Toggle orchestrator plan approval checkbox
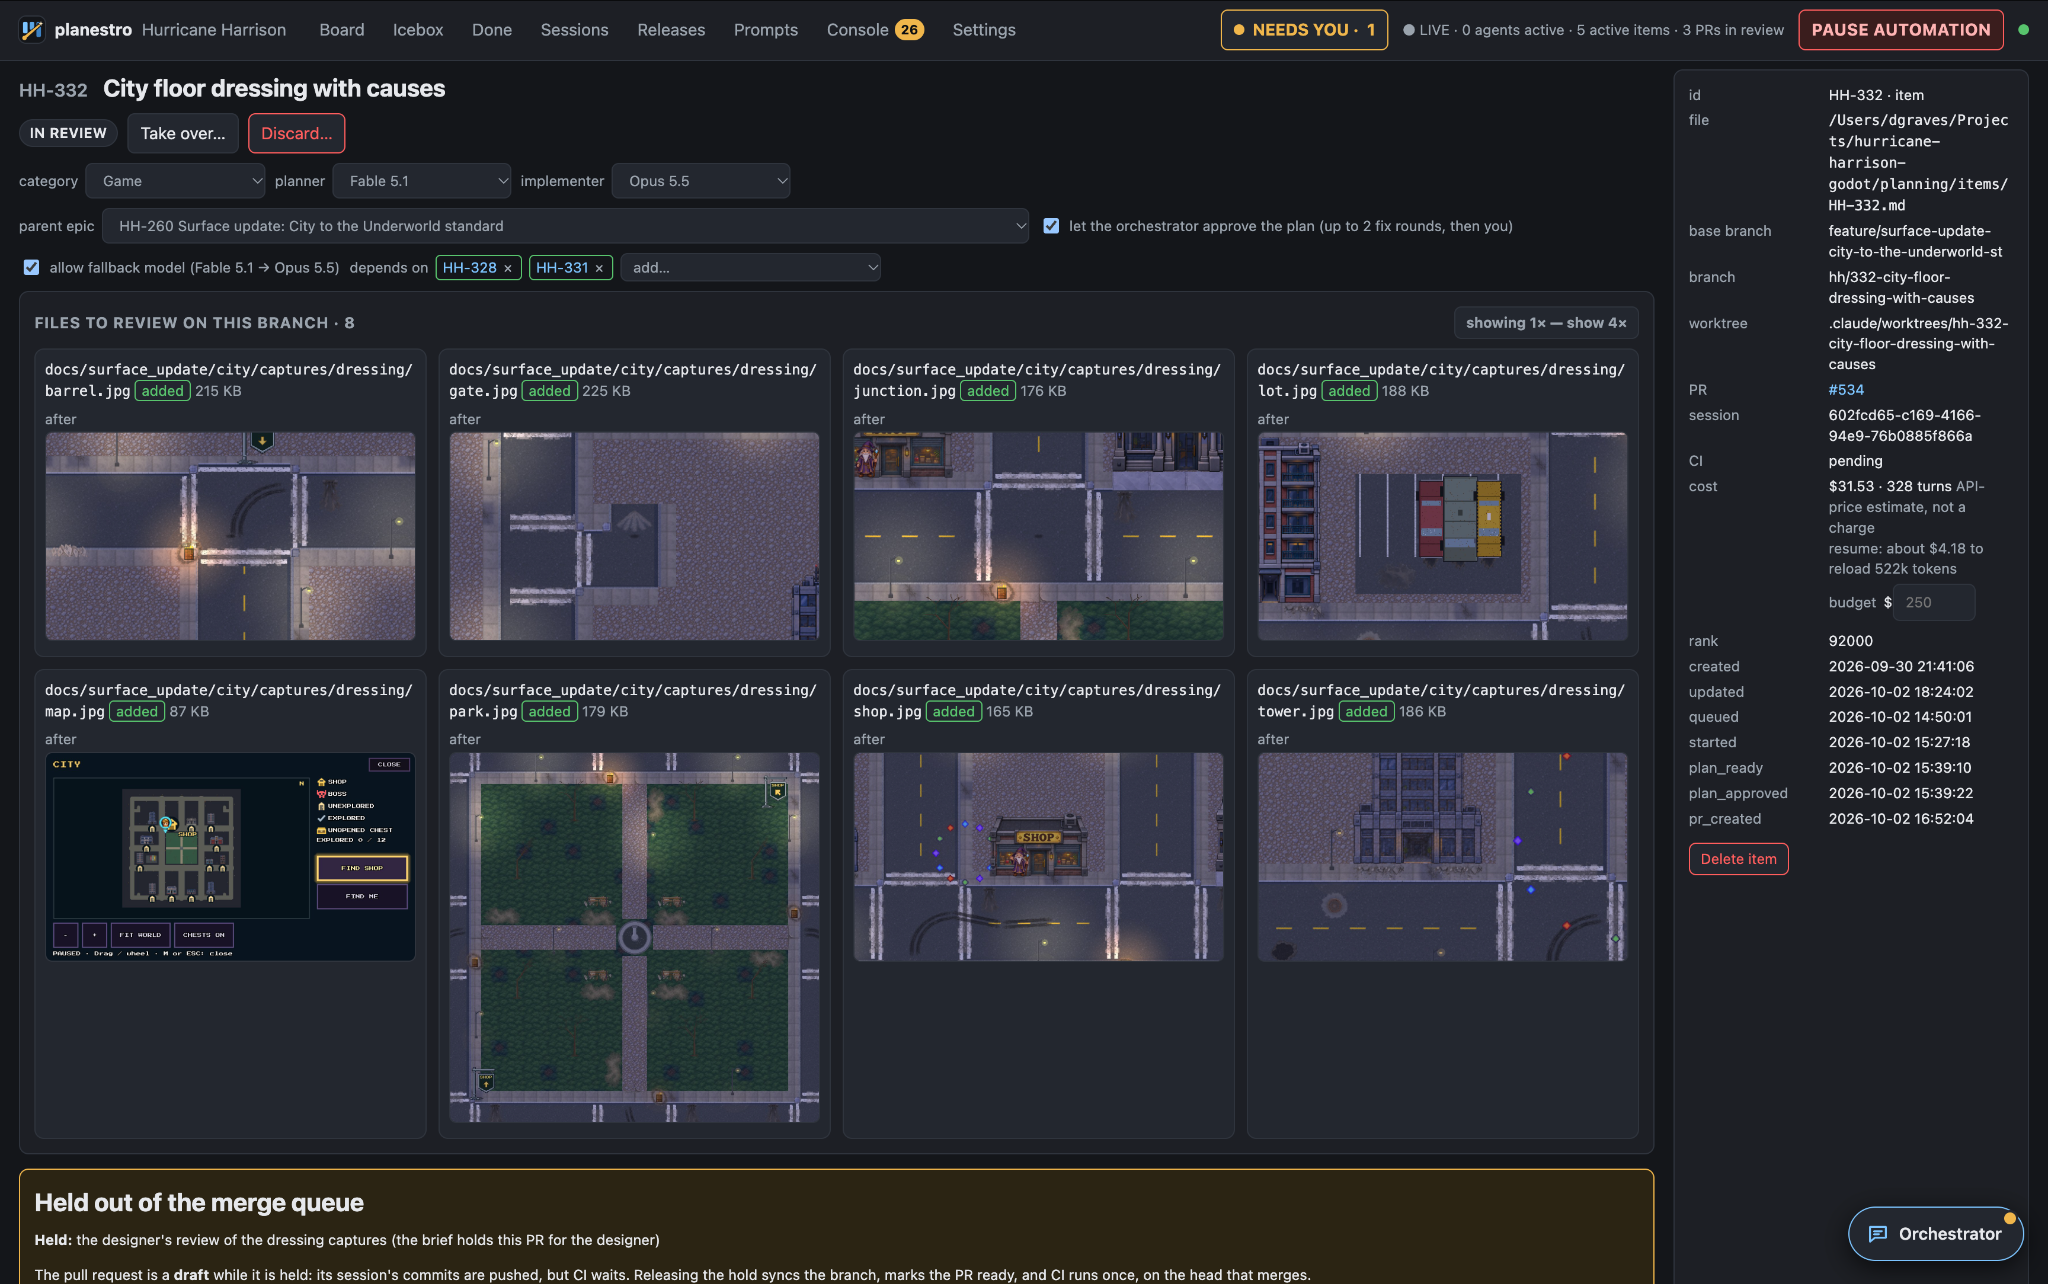Viewport: 2048px width, 1284px height. pyautogui.click(x=1051, y=226)
